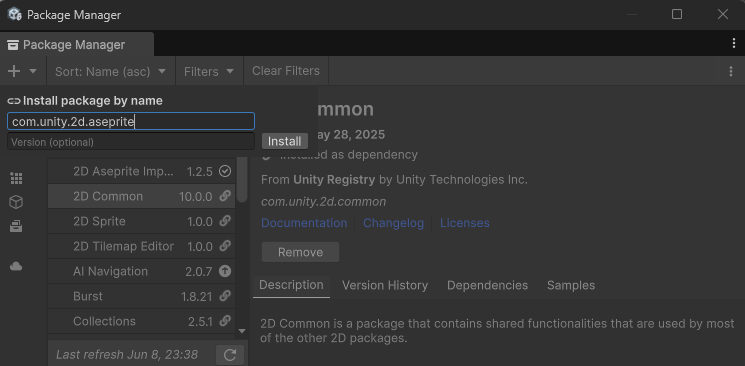745x366 pixels.
Task: Click the Version (optional) field
Action: [x=131, y=142]
